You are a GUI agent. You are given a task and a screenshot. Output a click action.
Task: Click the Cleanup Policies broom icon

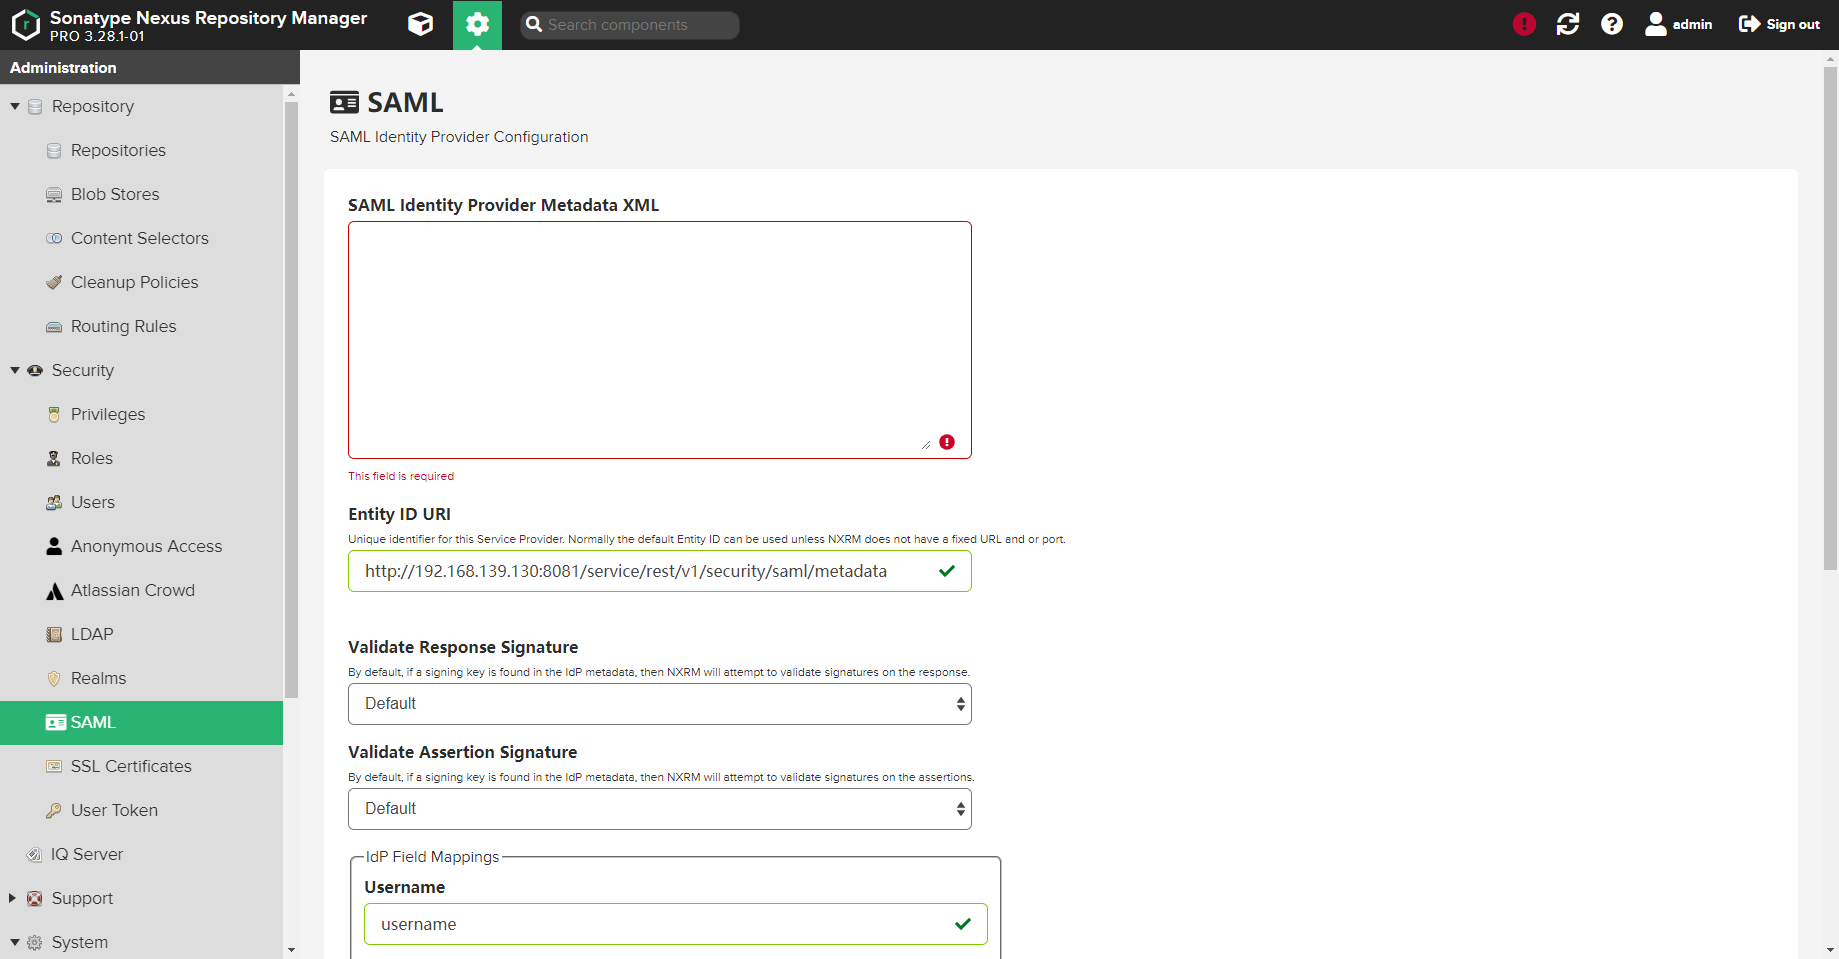click(x=54, y=282)
